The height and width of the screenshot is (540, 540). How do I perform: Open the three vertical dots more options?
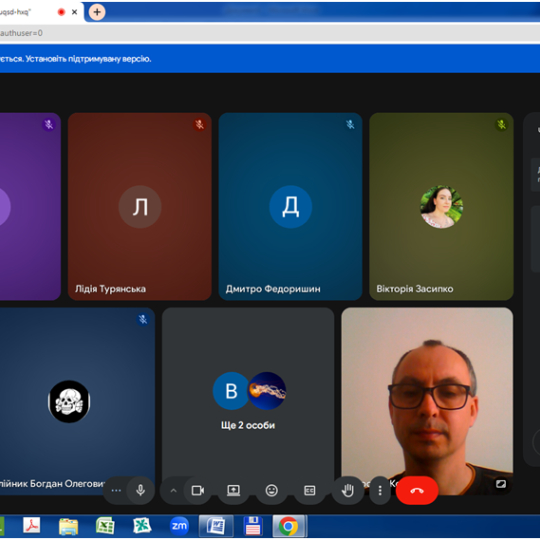click(x=380, y=490)
